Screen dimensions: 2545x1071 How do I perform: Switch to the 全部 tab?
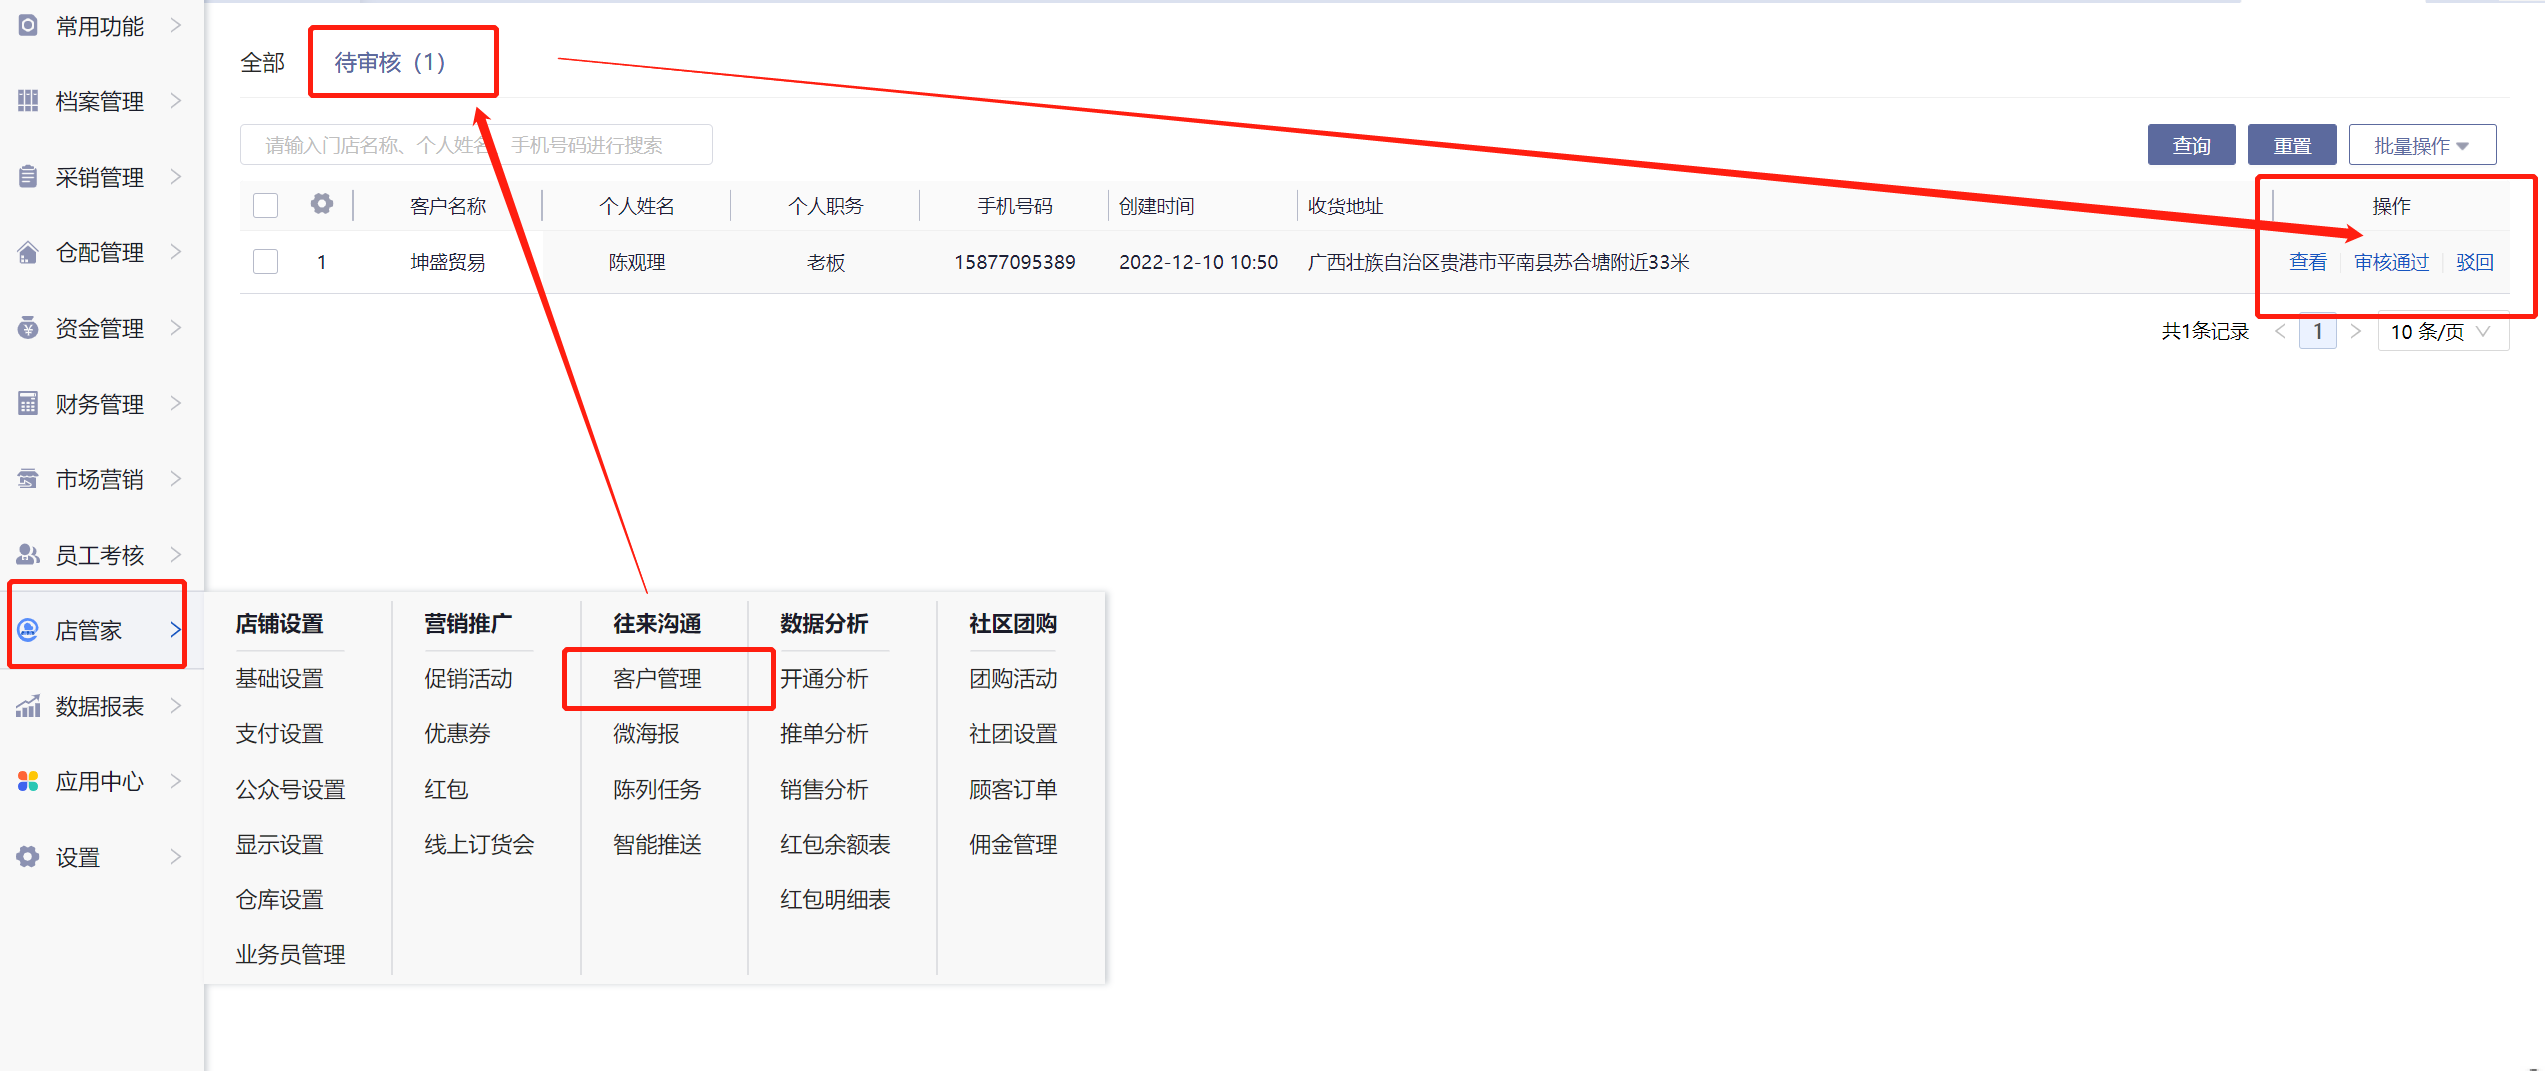click(x=262, y=63)
